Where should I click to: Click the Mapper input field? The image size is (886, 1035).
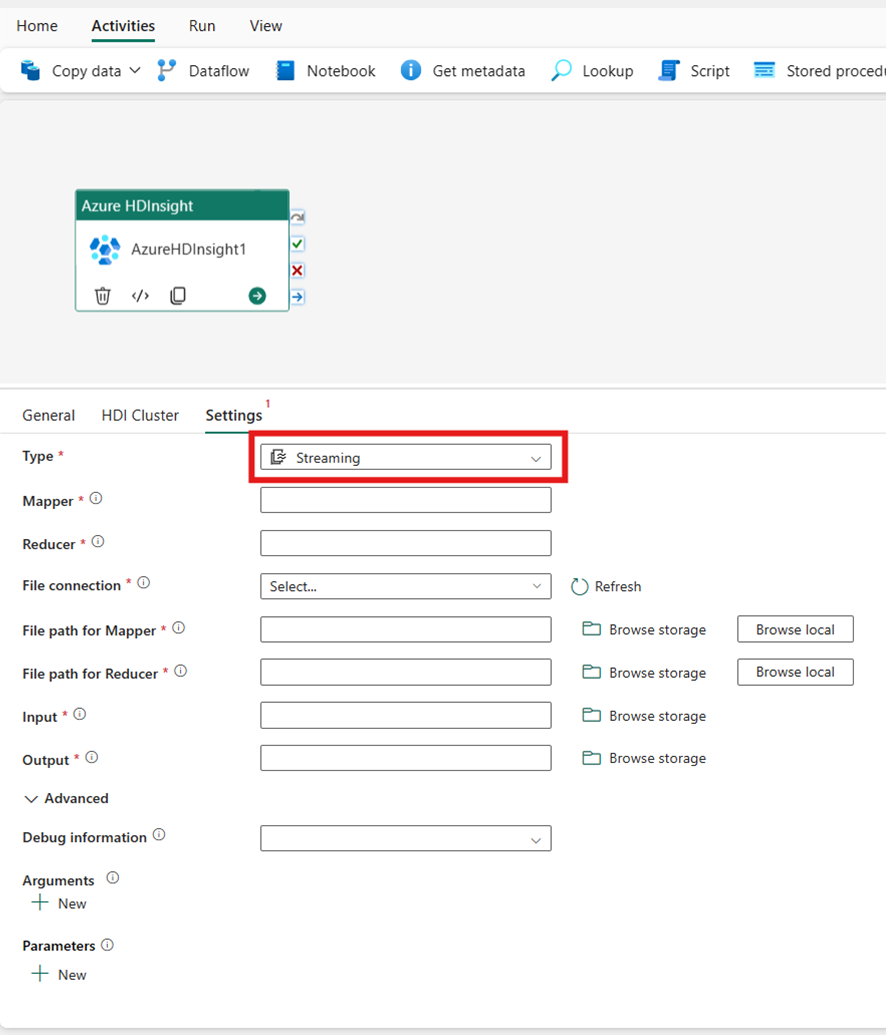405,500
